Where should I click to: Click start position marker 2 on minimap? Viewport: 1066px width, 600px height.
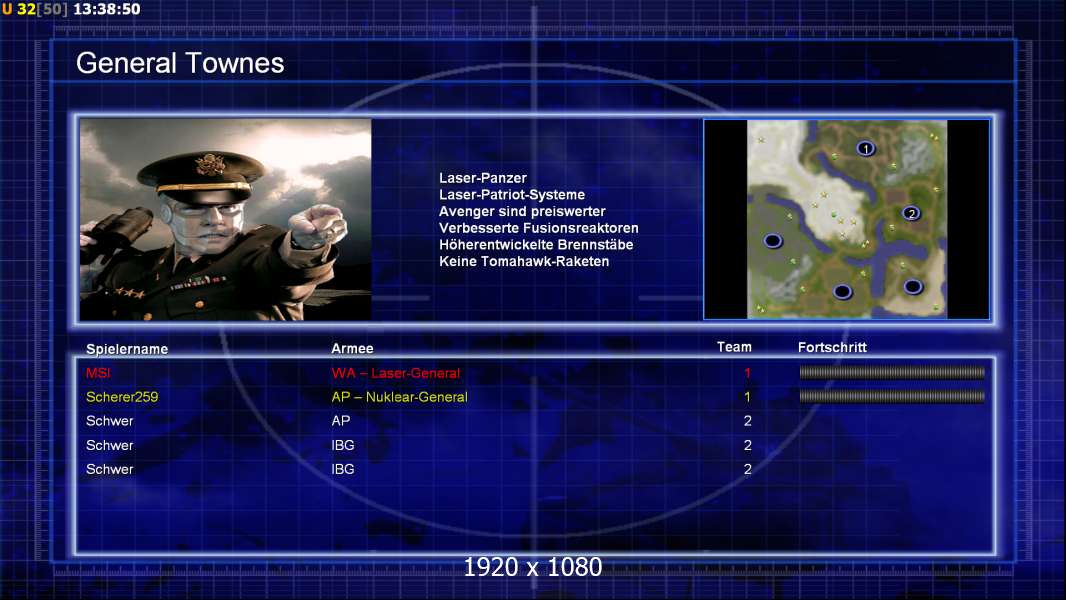click(x=911, y=213)
